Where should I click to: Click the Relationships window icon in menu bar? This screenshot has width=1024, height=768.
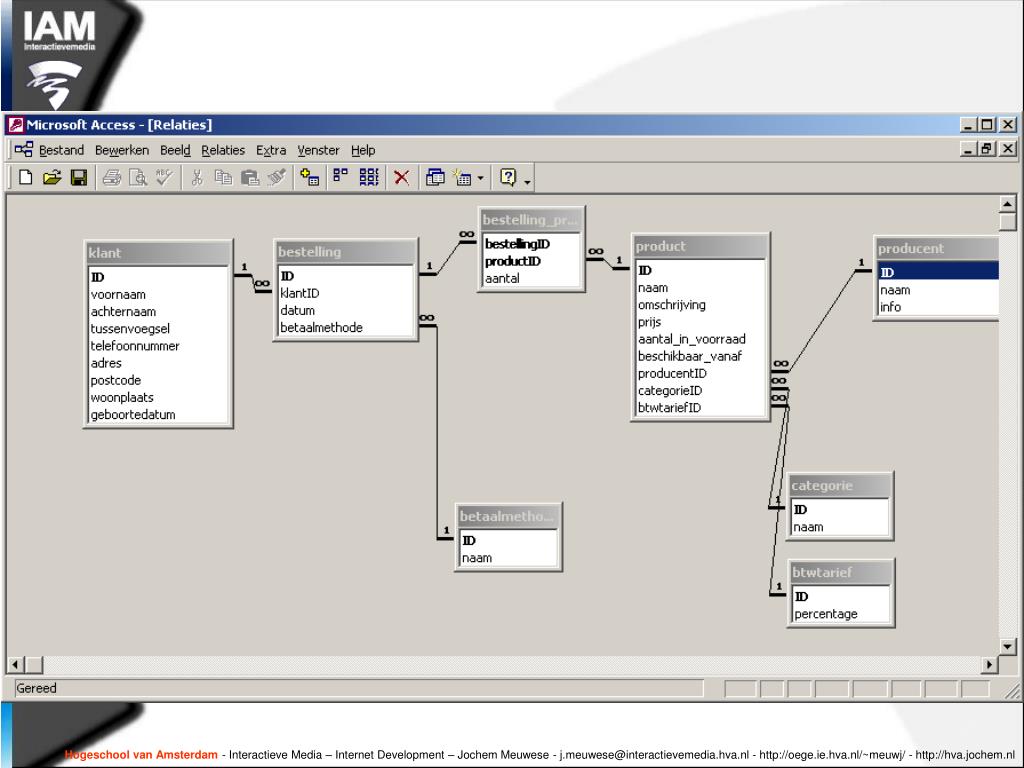pos(24,150)
